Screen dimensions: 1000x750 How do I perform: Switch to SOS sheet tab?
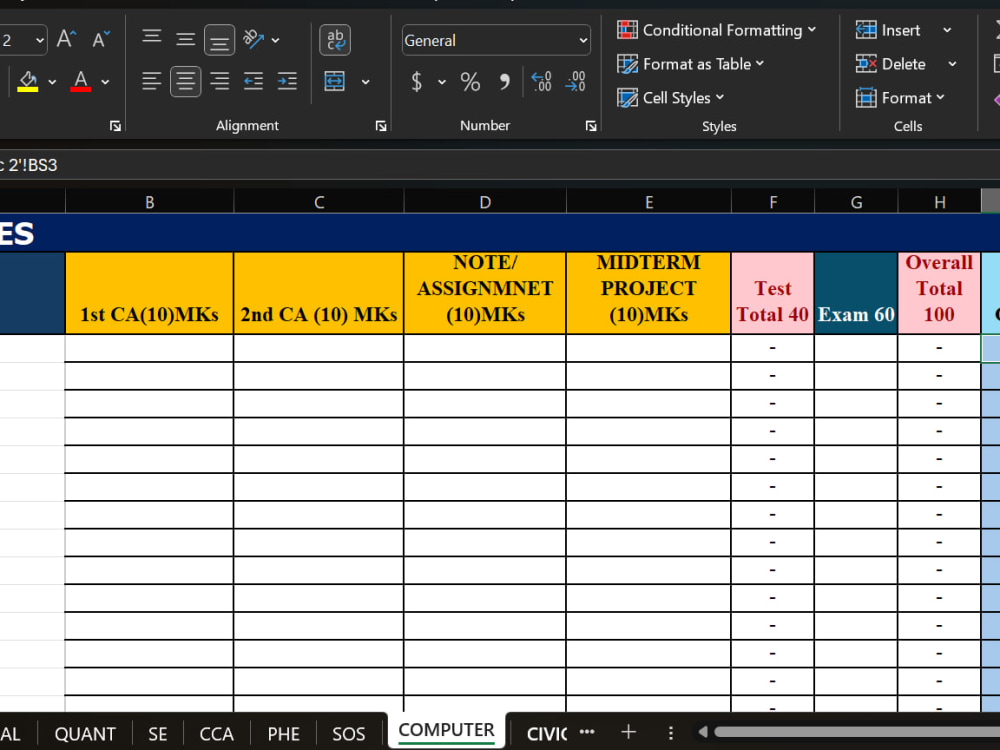tap(349, 734)
